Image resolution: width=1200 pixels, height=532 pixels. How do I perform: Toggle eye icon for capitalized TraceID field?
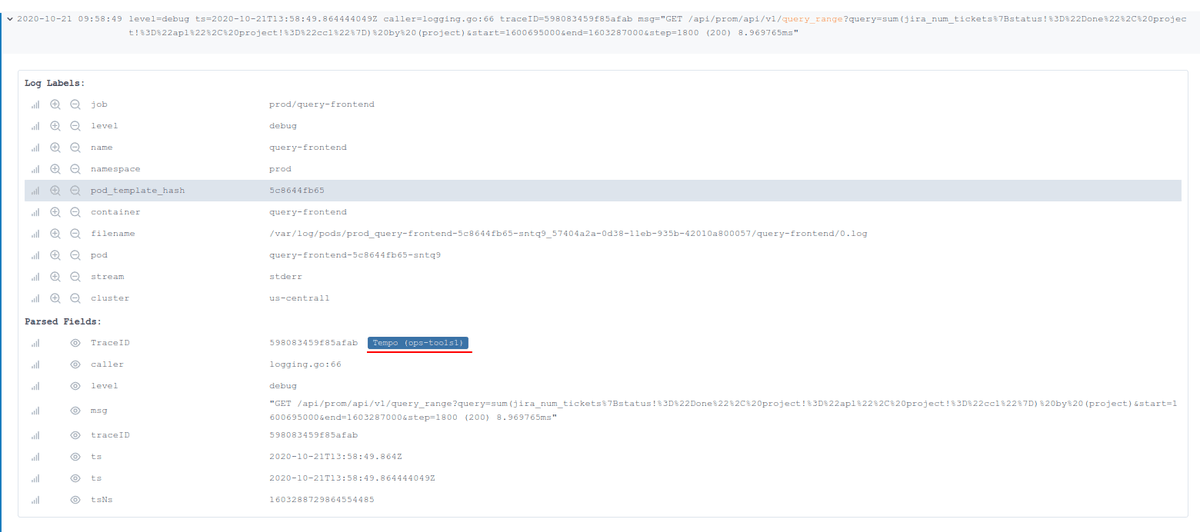(x=75, y=343)
